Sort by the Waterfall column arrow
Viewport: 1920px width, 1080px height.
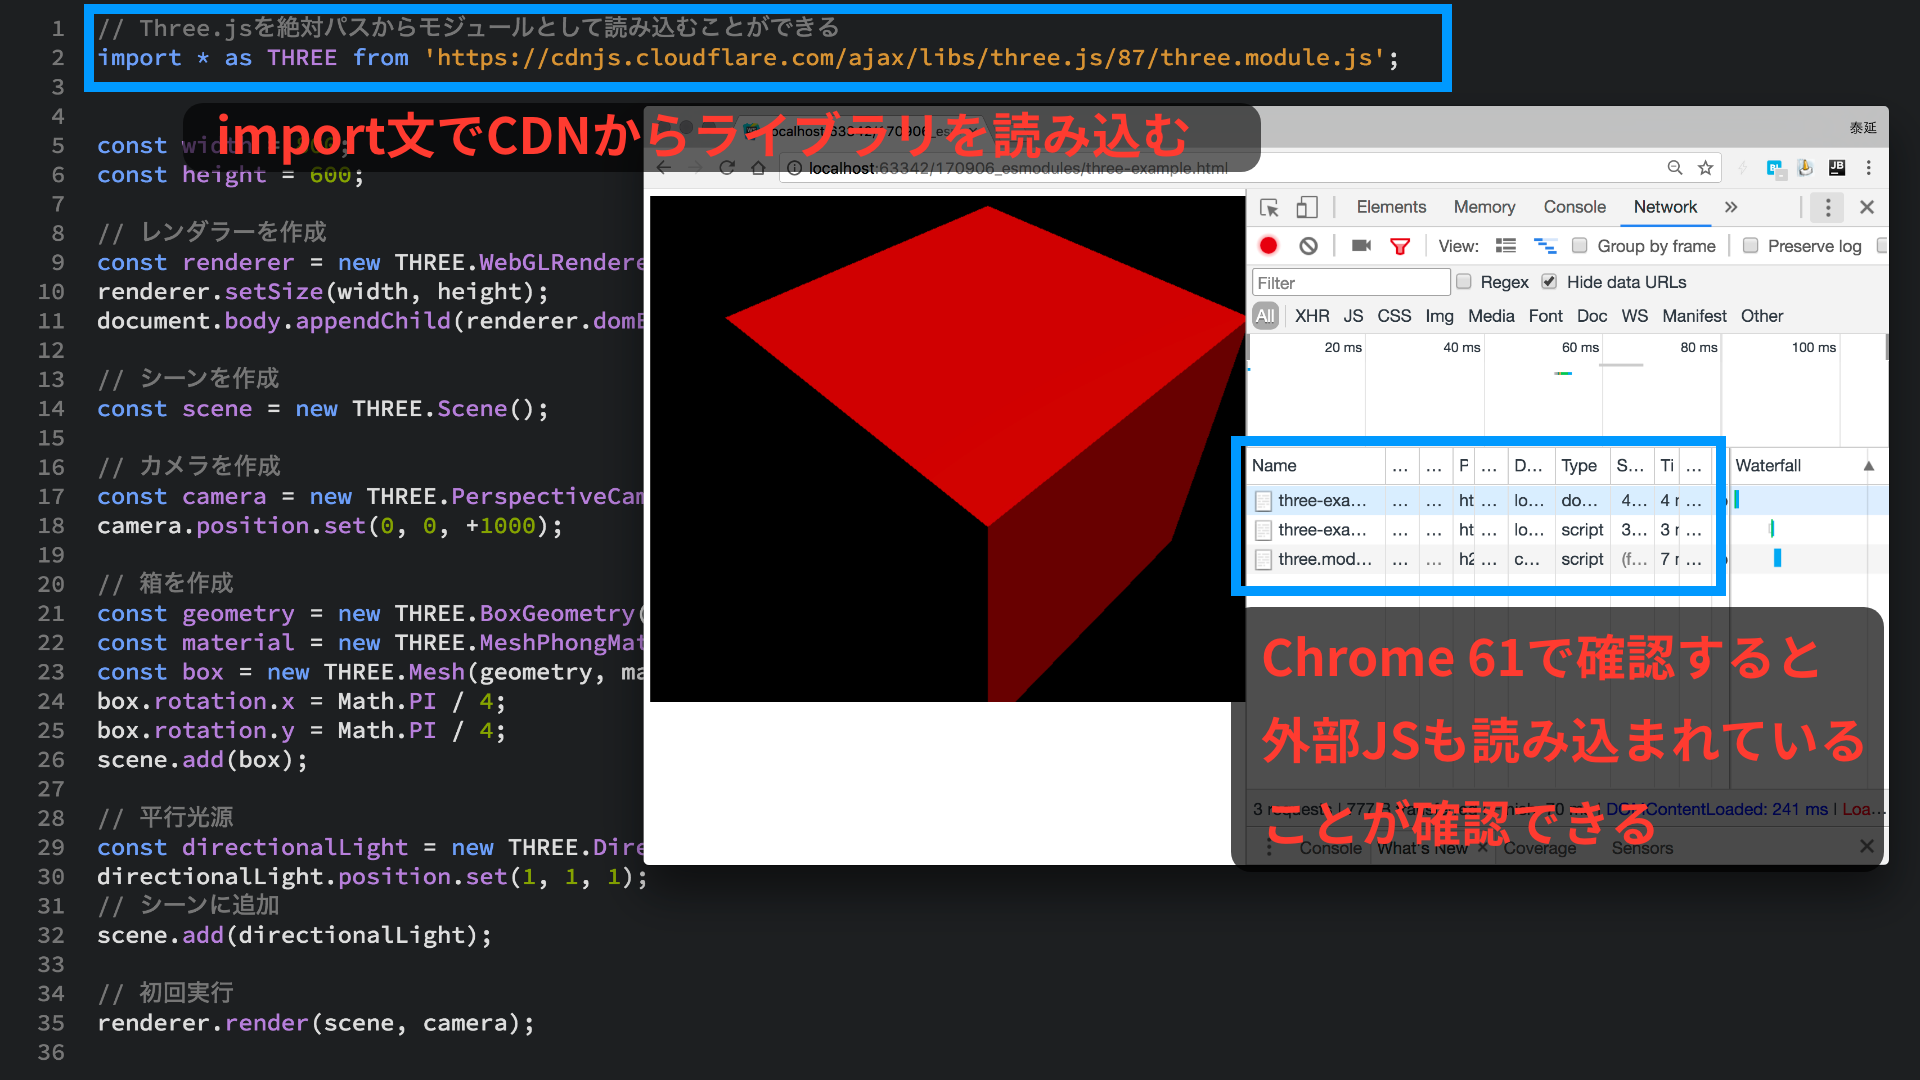1868,466
